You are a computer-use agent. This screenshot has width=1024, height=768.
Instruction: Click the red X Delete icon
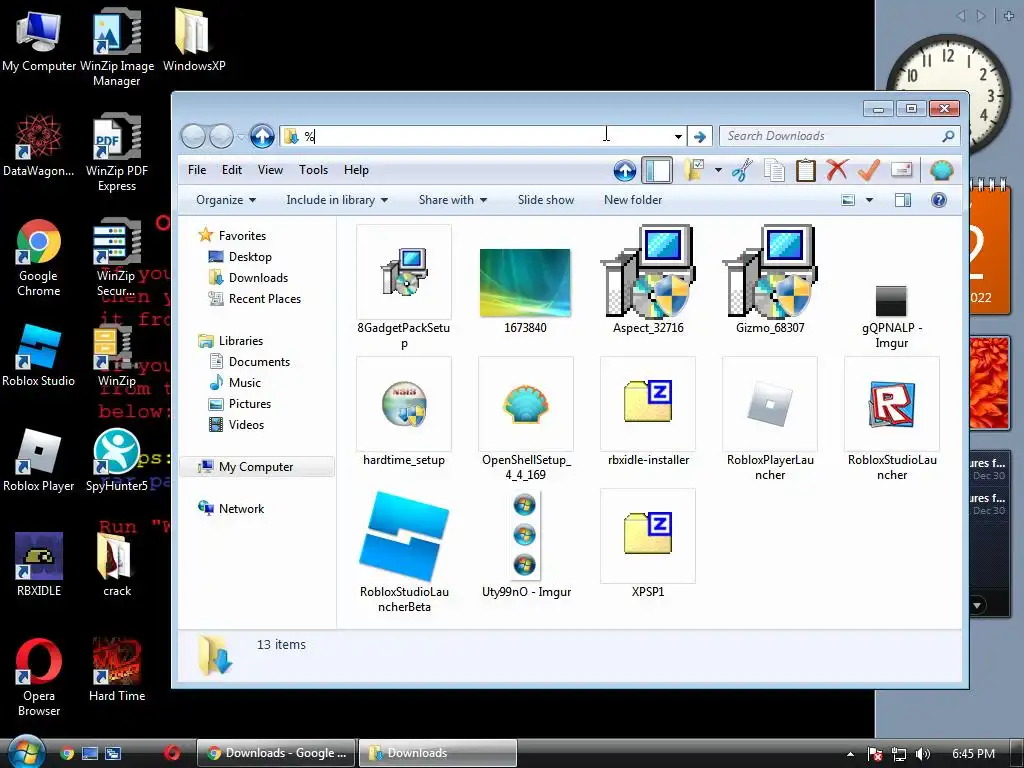[x=837, y=170]
